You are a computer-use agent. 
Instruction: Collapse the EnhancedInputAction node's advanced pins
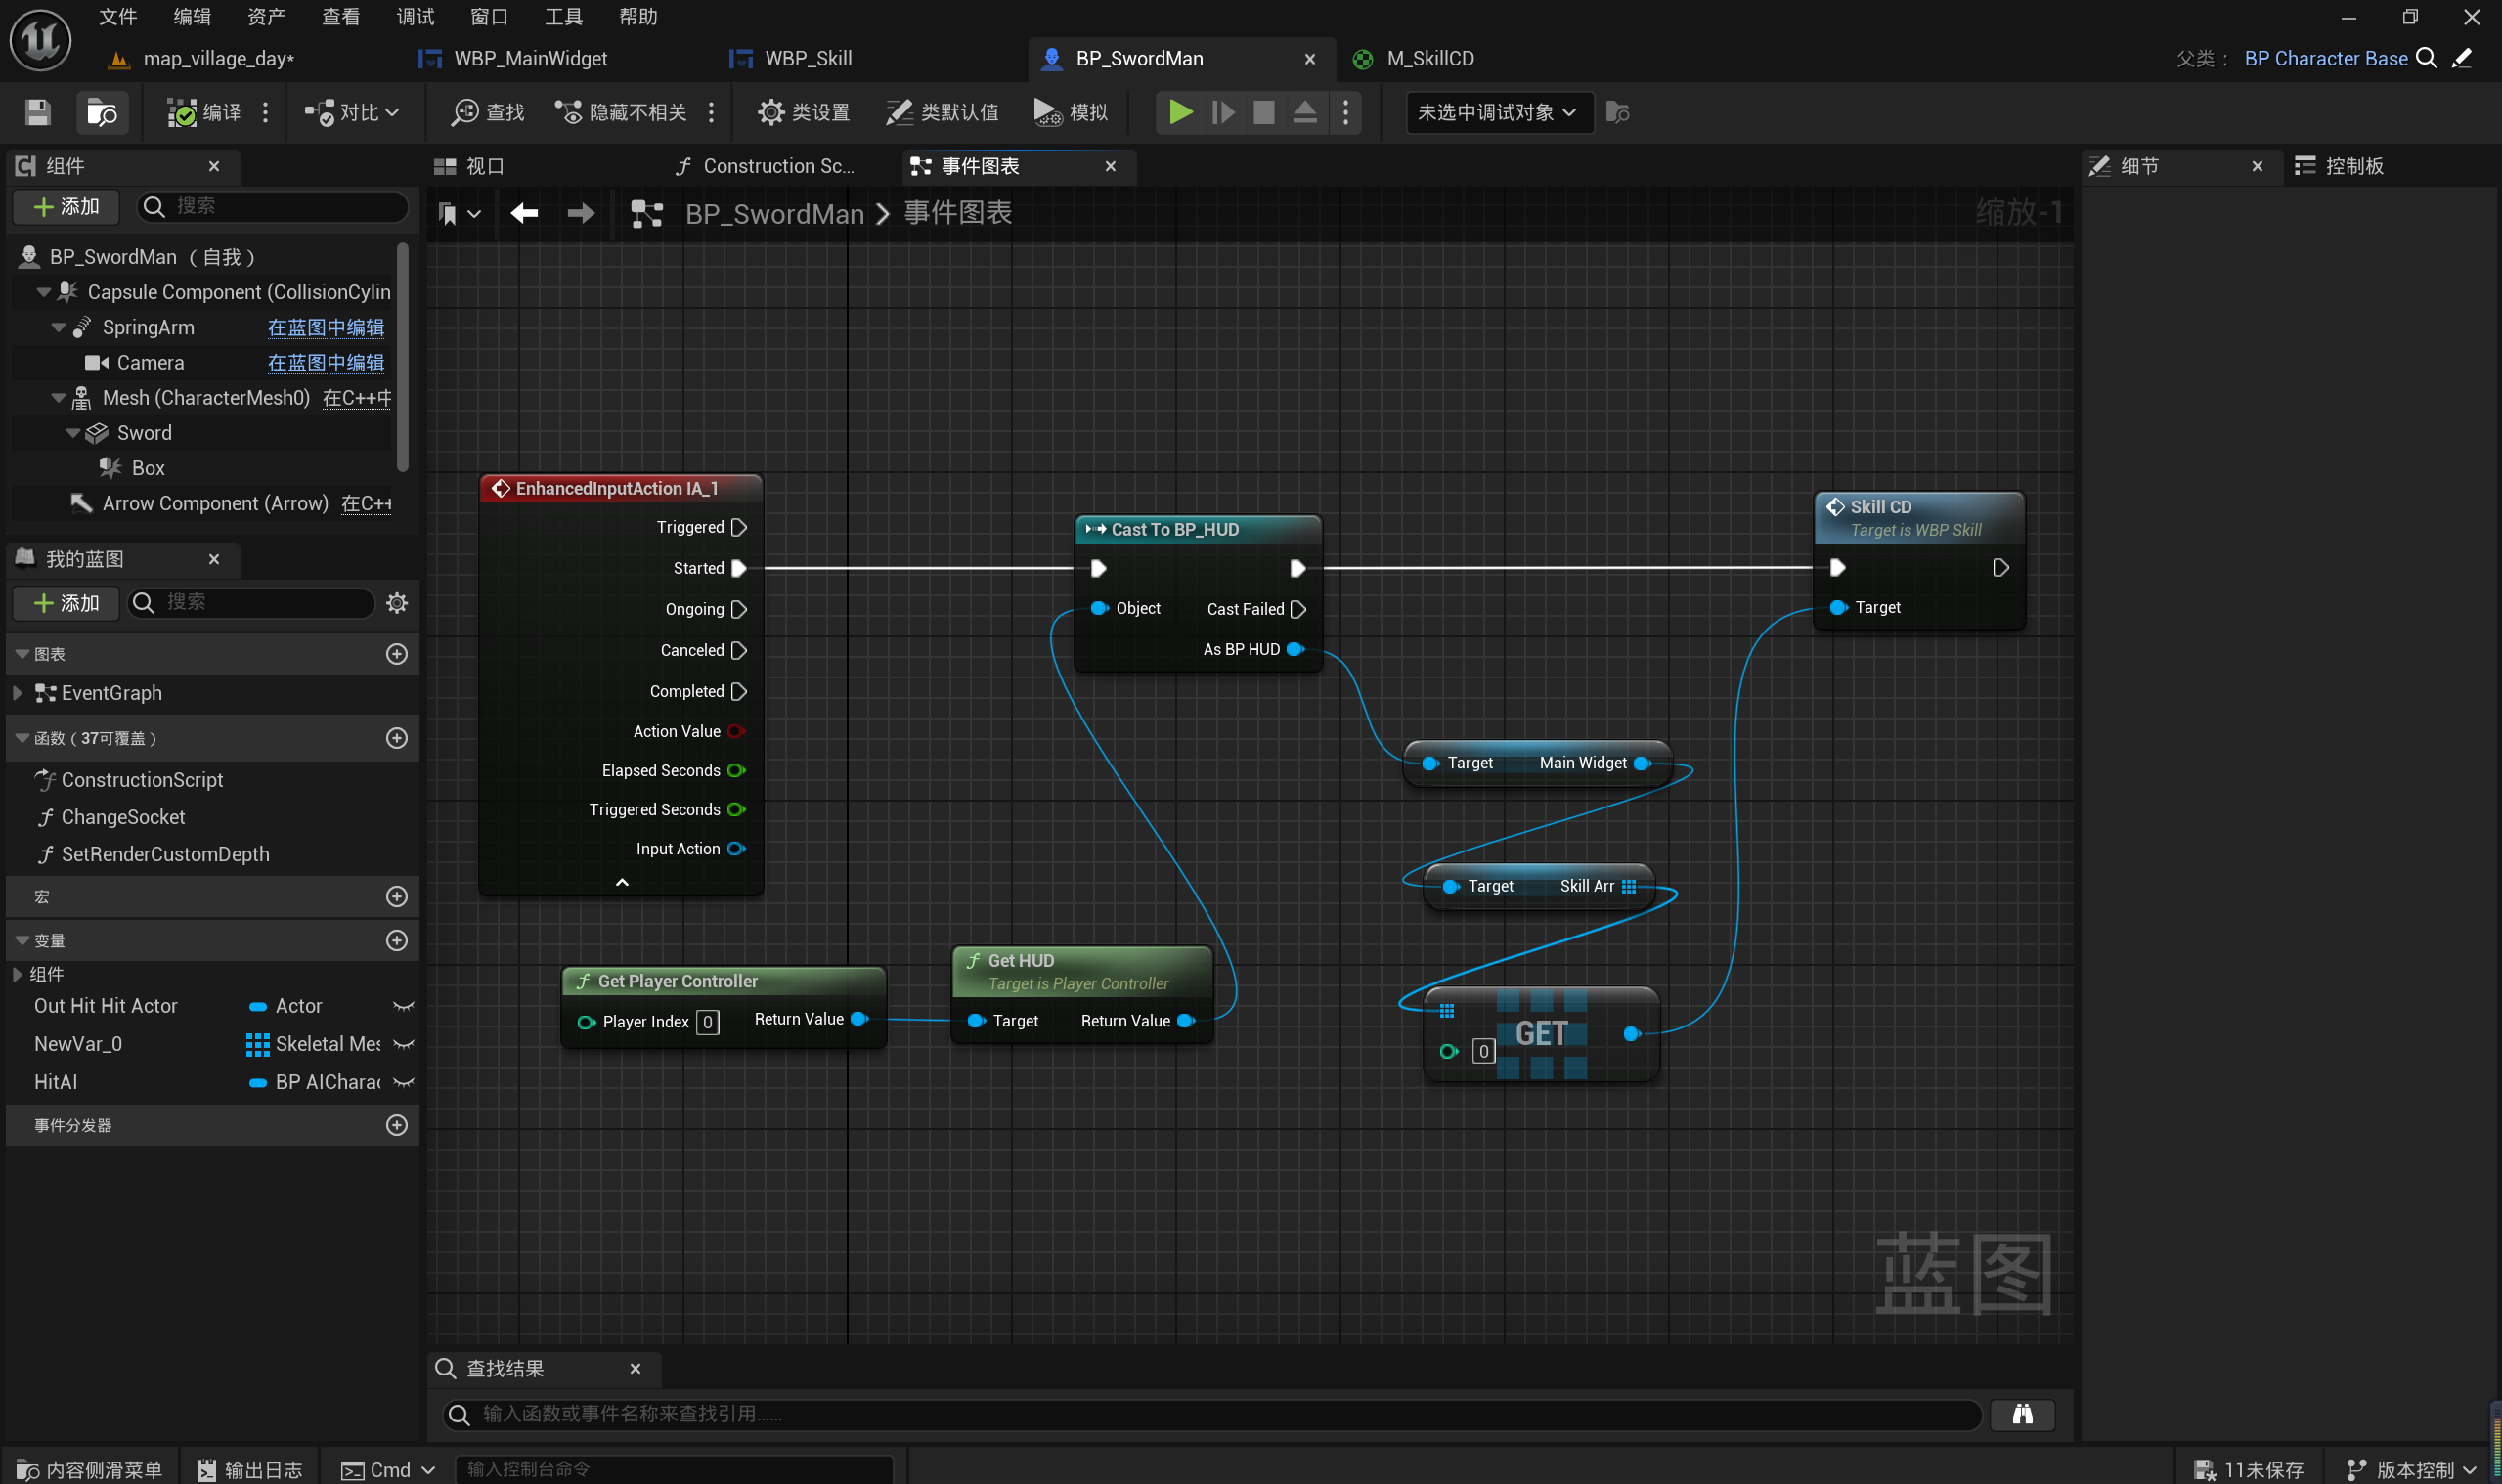pyautogui.click(x=621, y=882)
